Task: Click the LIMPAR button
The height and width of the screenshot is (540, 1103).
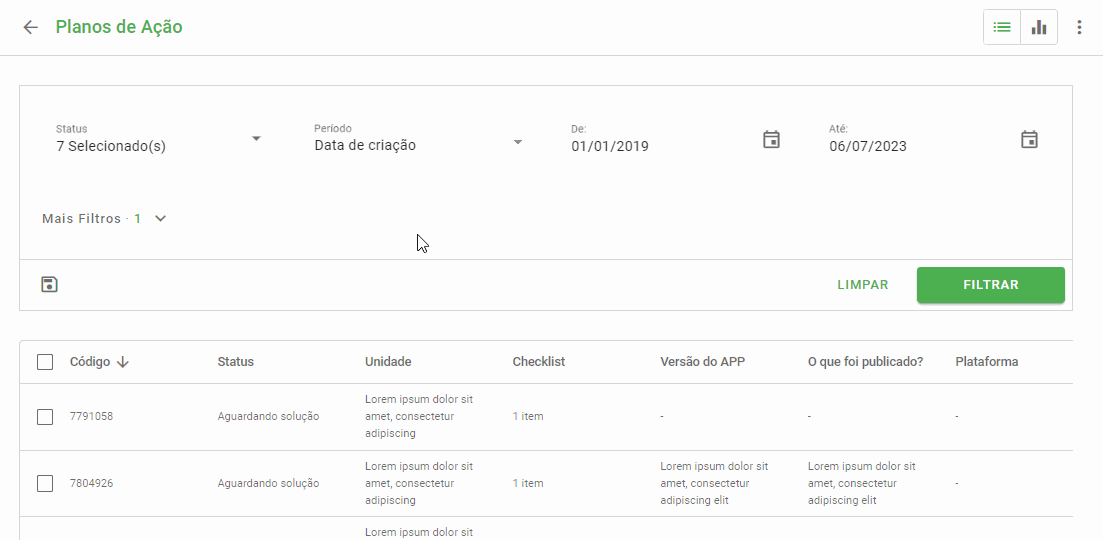Action: [863, 285]
